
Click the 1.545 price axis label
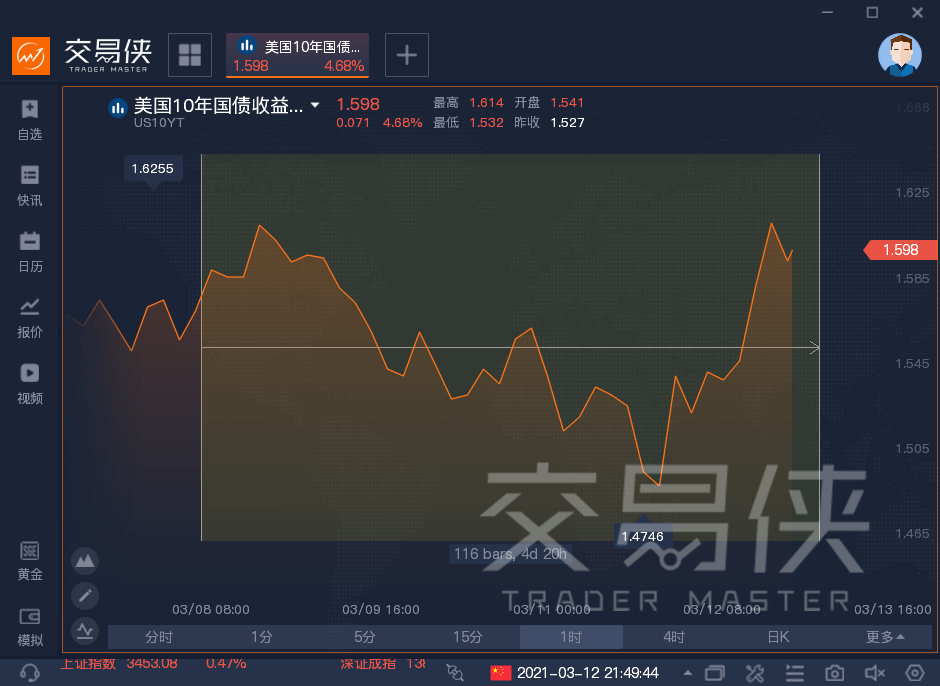(x=912, y=363)
